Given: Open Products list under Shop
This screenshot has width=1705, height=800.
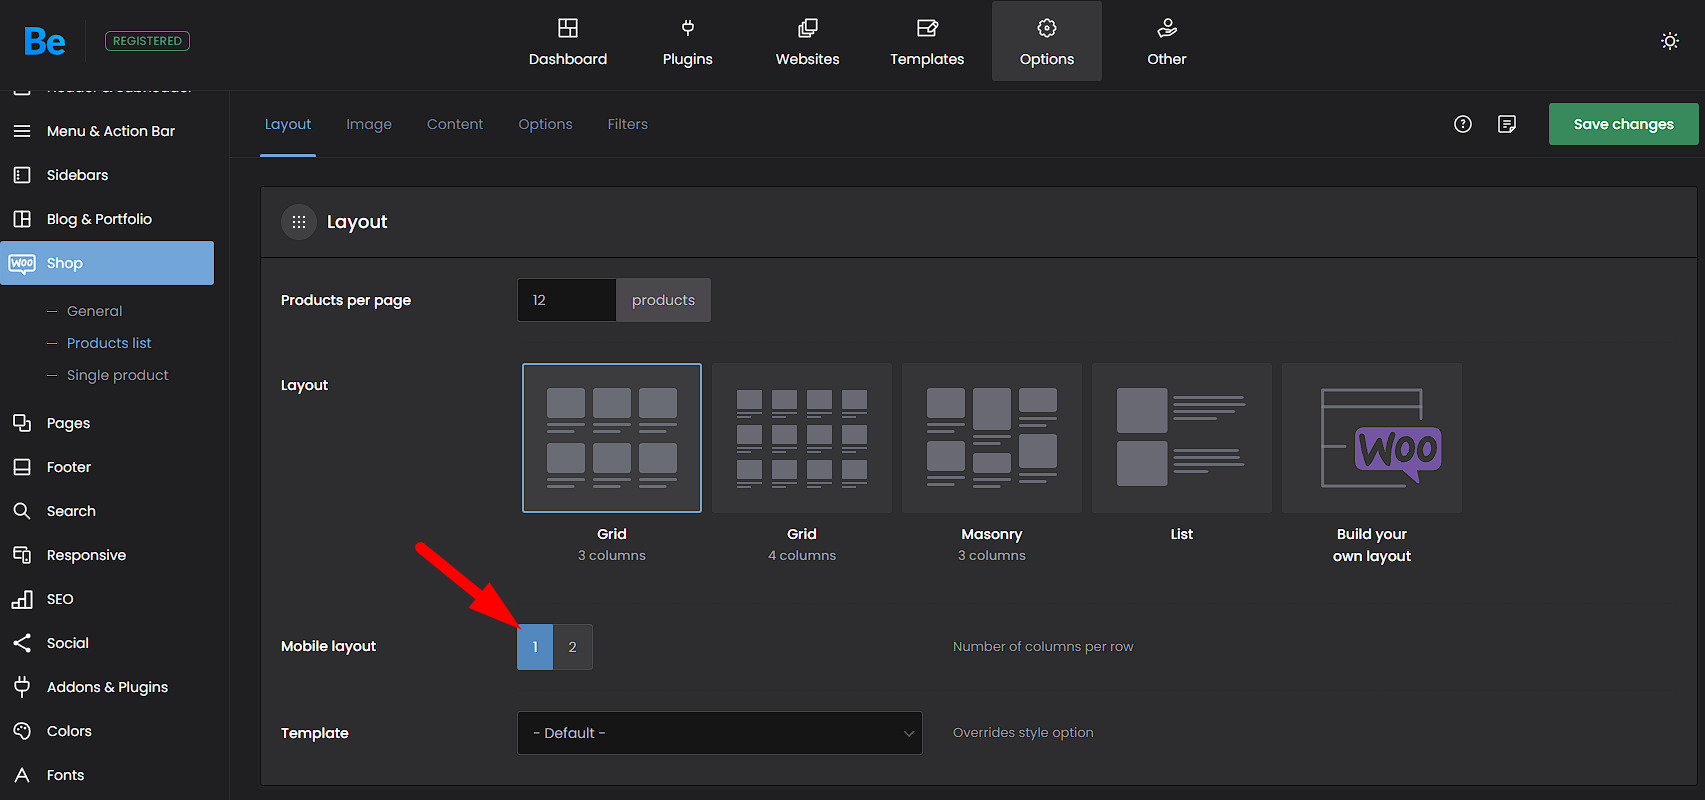Looking at the screenshot, I should 109,343.
